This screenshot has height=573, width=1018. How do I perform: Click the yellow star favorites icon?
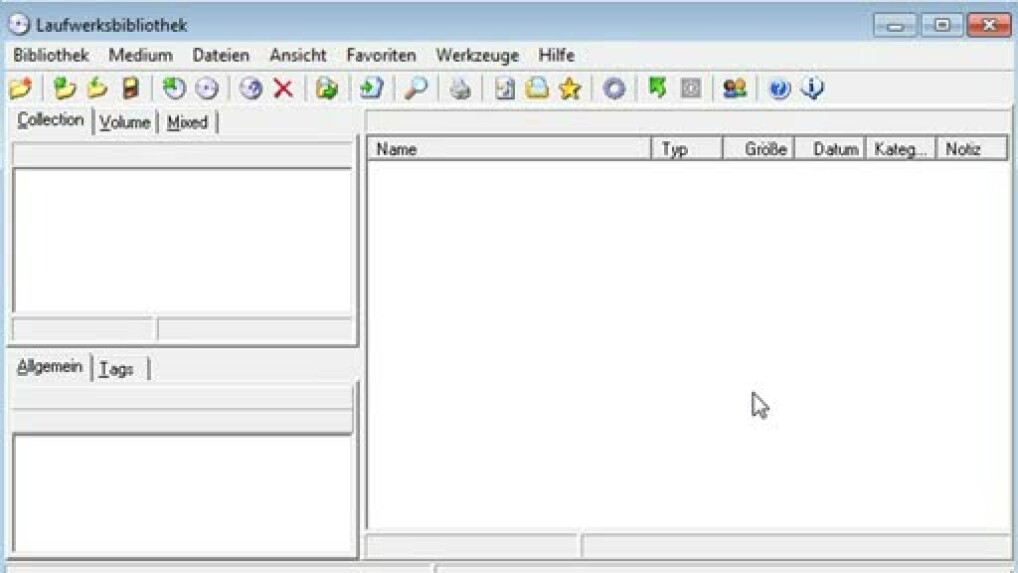point(570,89)
